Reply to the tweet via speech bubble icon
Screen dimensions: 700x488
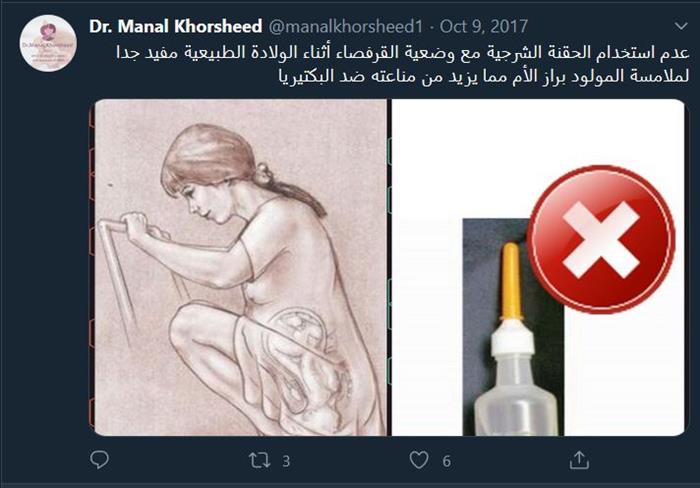pyautogui.click(x=99, y=459)
